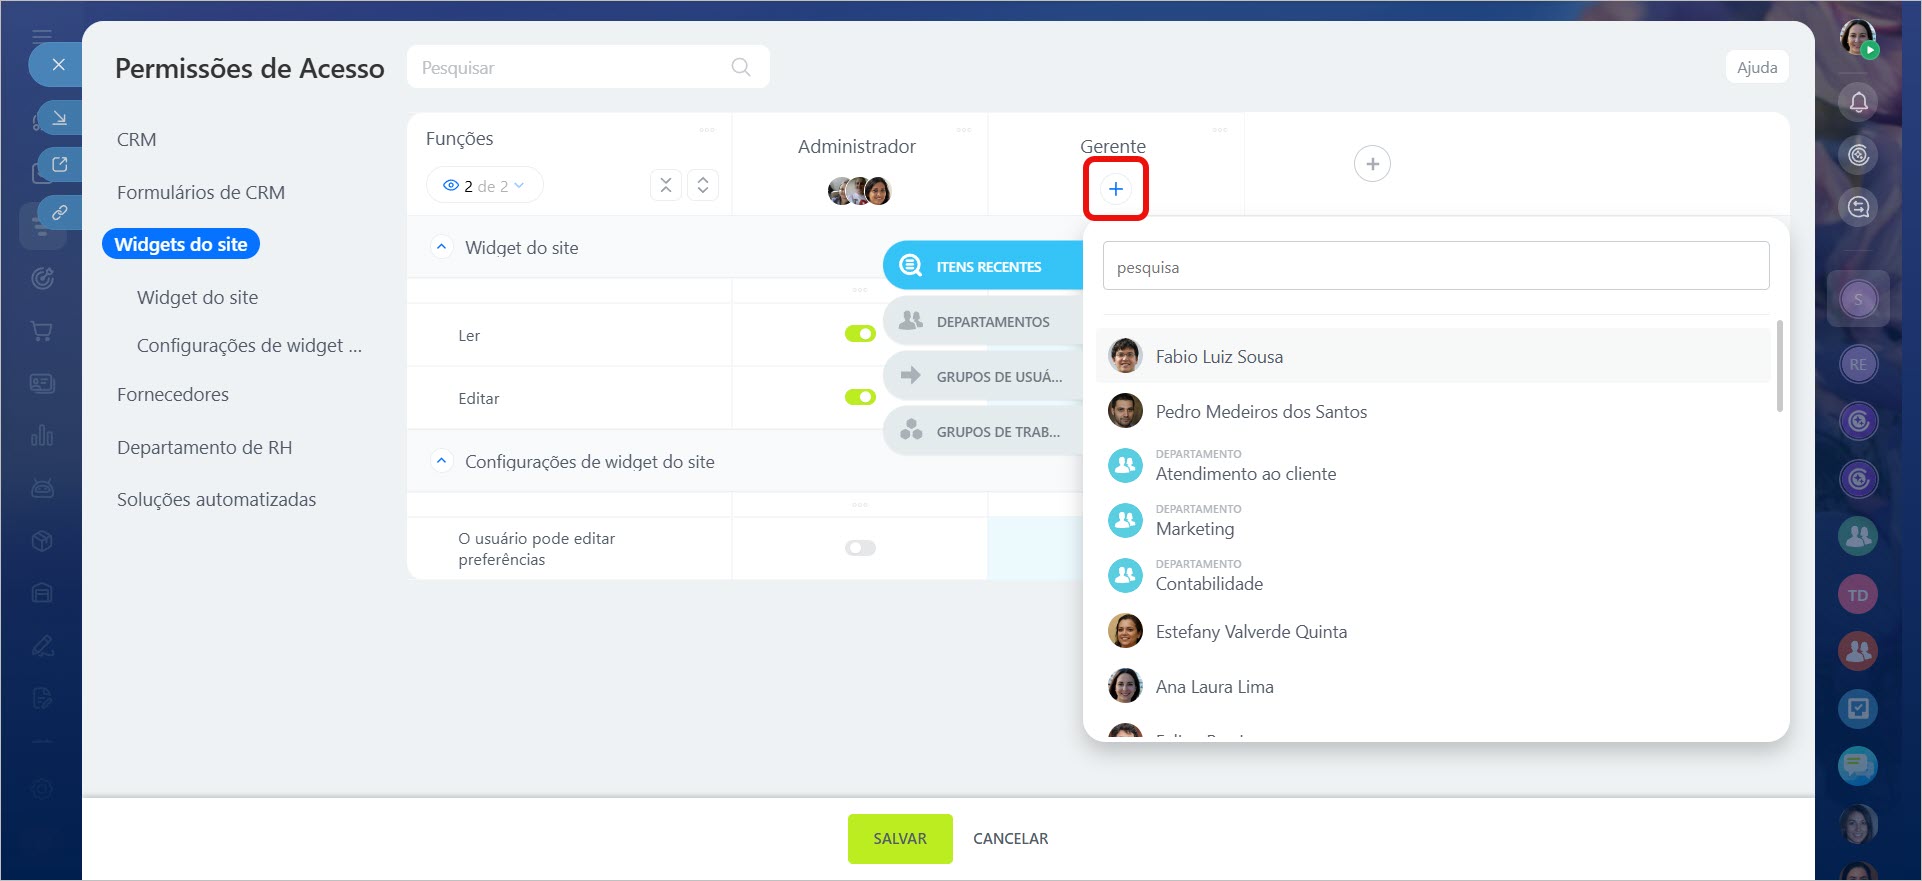Click the pesquisa input field
The width and height of the screenshot is (1922, 881).
[x=1435, y=267]
